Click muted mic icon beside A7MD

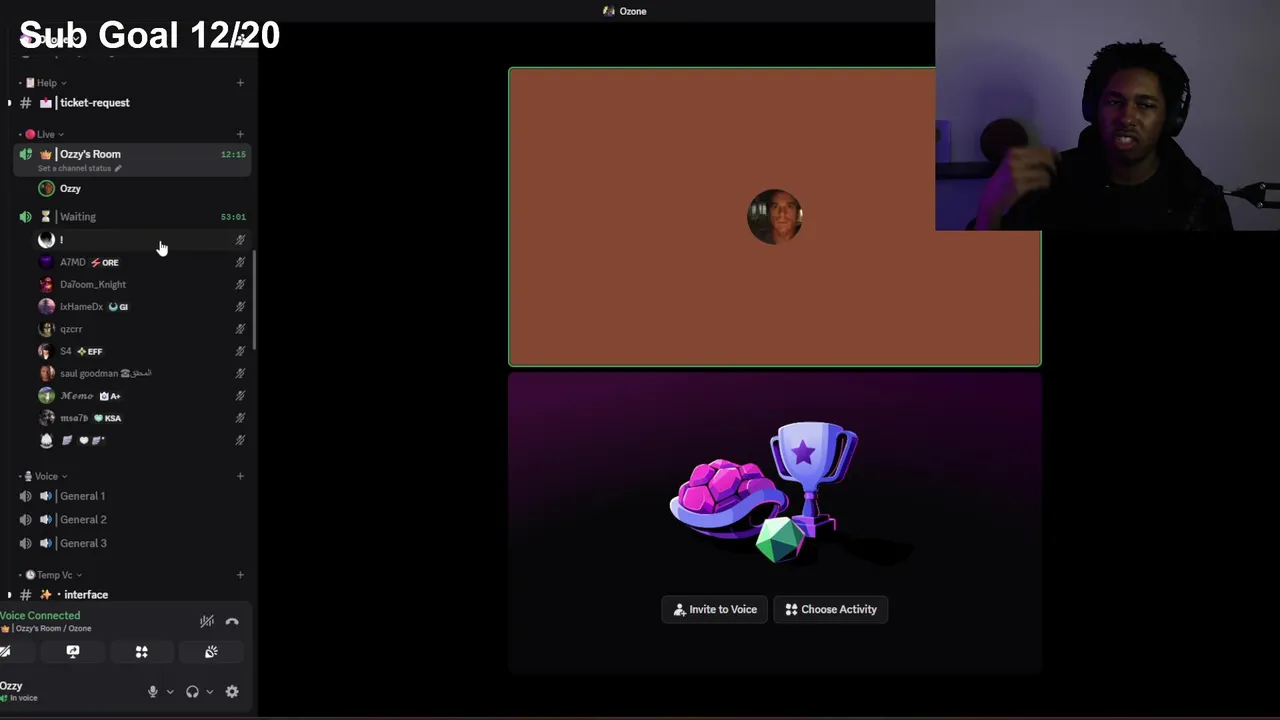240,262
